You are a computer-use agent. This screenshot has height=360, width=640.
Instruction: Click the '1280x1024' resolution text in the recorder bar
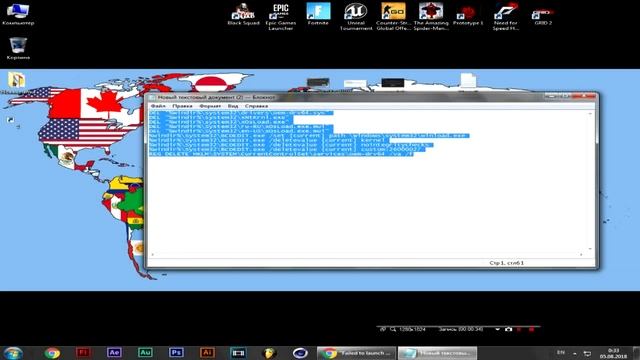pyautogui.click(x=413, y=329)
